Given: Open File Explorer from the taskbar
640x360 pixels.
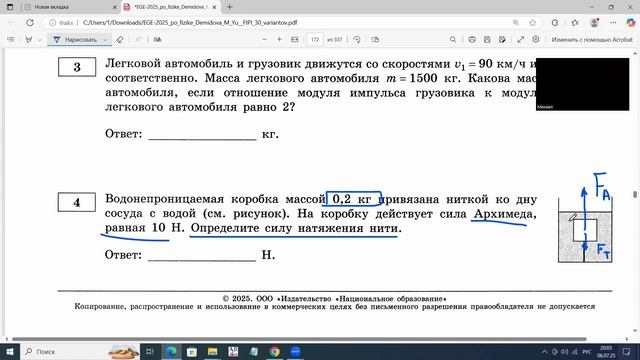Looking at the screenshot, I should tap(213, 351).
